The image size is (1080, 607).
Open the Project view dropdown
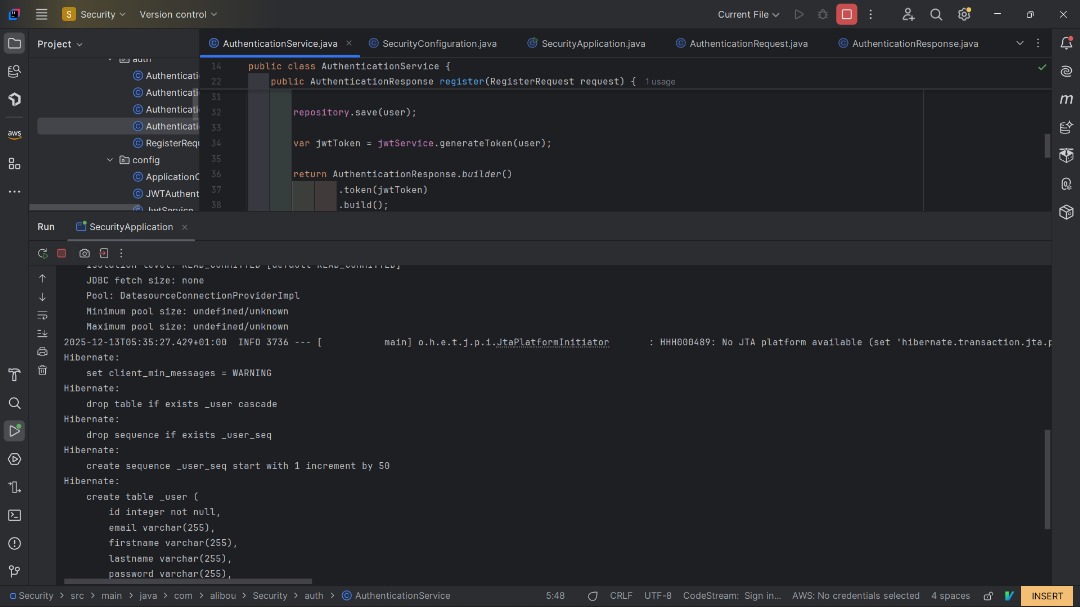point(60,44)
